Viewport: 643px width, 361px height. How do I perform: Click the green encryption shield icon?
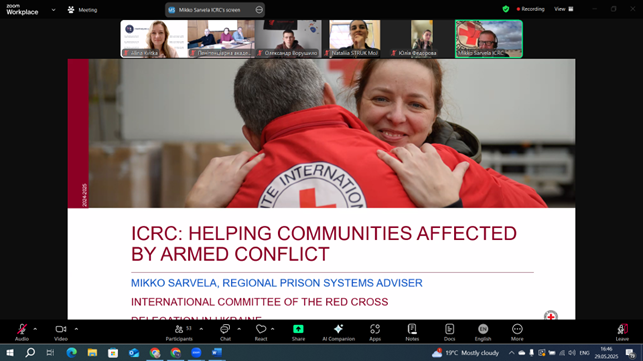pyautogui.click(x=506, y=9)
